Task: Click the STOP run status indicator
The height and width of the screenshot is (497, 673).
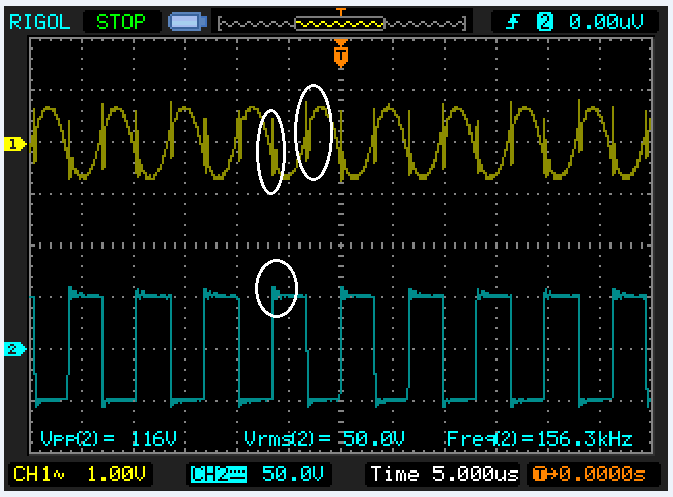Action: point(121,22)
